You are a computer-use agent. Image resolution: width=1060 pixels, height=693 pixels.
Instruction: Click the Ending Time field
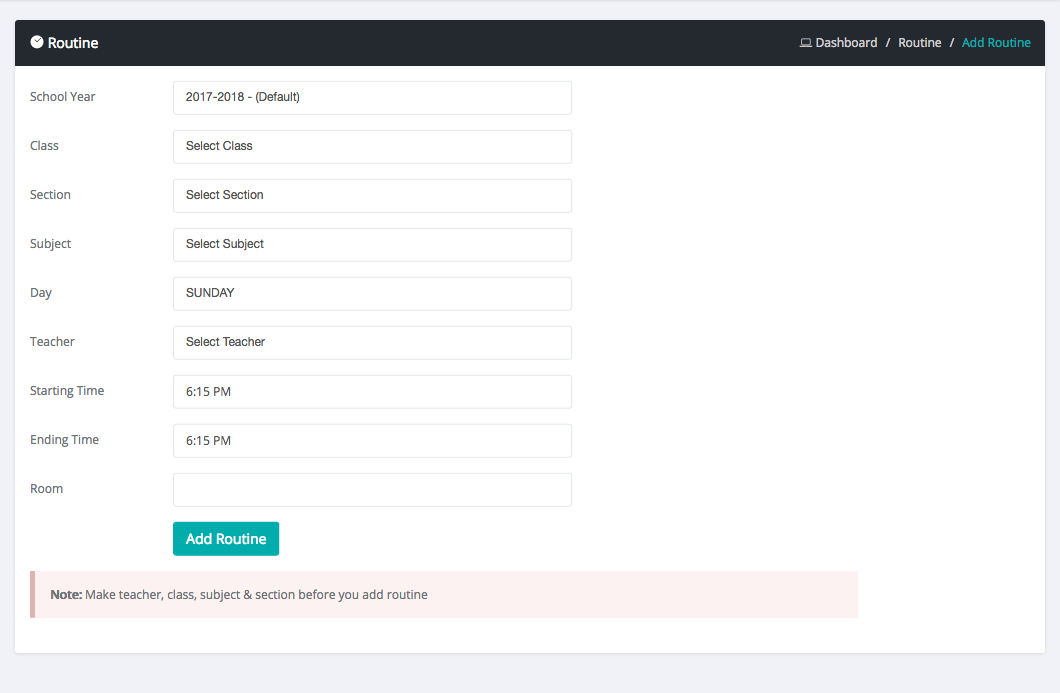pyautogui.click(x=372, y=441)
